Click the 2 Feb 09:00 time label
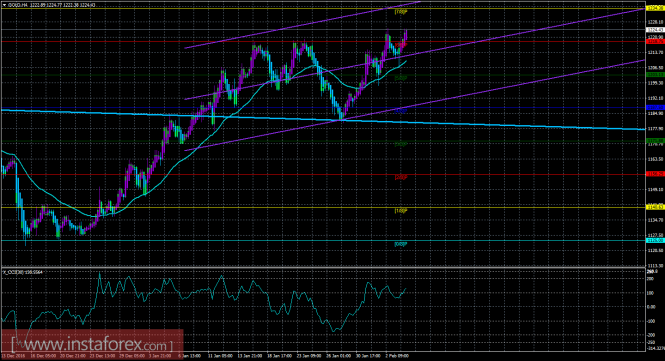 point(397,356)
